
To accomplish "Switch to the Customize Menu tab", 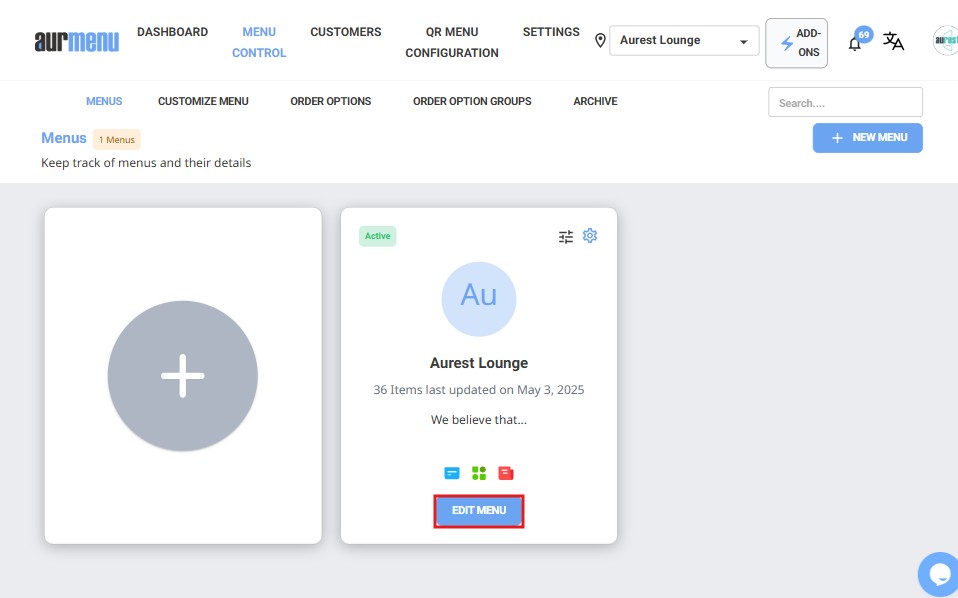I will (203, 101).
